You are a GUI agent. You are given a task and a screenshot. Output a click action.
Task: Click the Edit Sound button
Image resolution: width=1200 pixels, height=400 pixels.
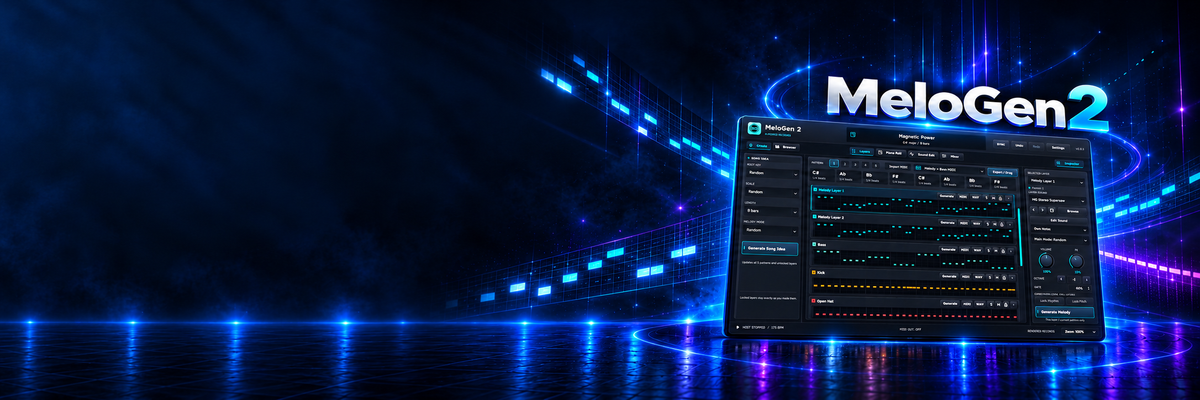[x=1058, y=221]
